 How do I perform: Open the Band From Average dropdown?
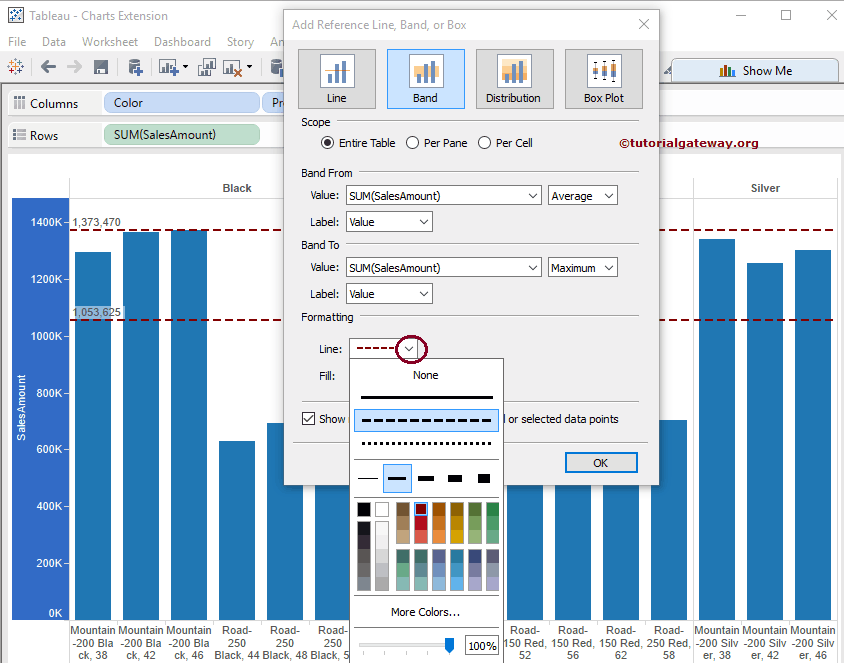point(582,196)
